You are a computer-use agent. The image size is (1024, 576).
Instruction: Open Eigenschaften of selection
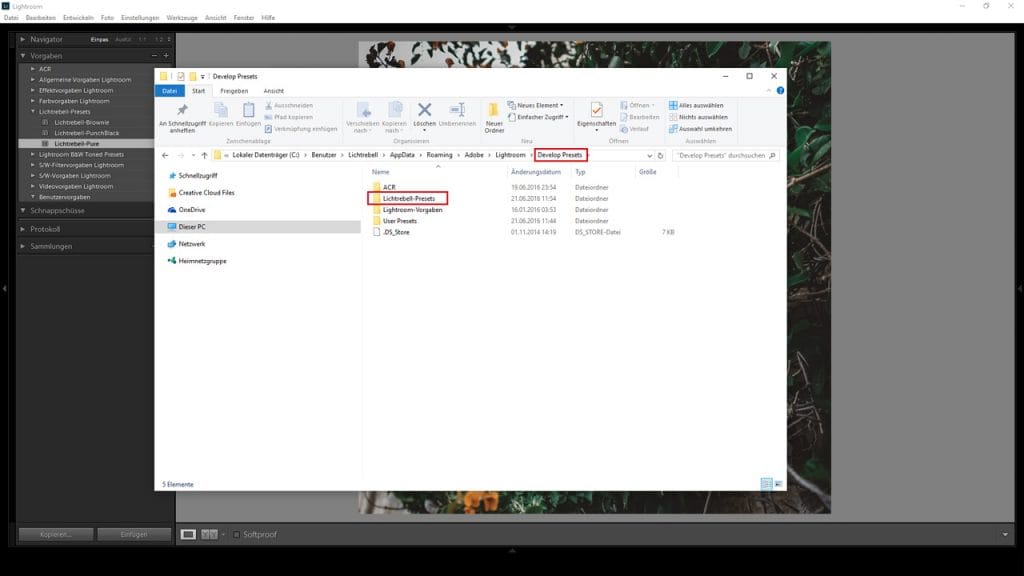coord(596,116)
